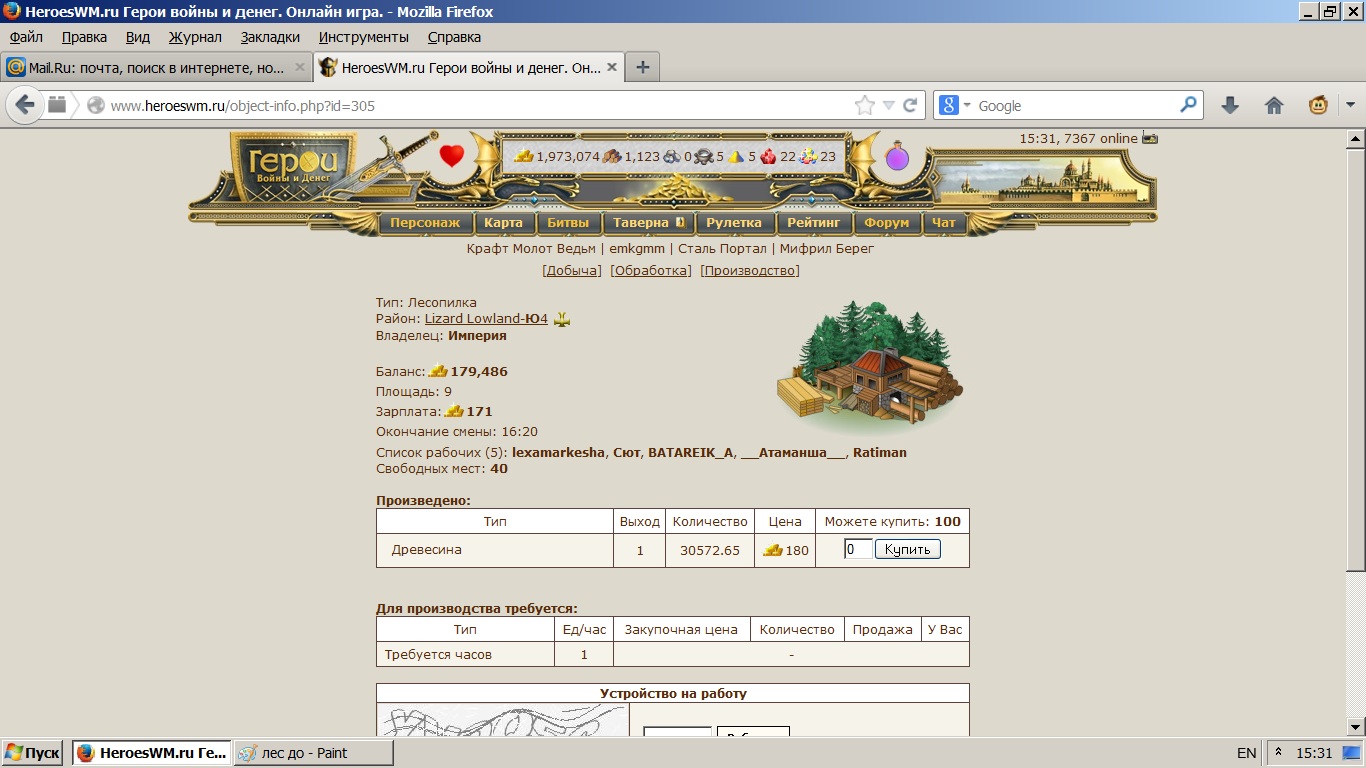The height and width of the screenshot is (768, 1366).
Task: Follow the Добыча link
Action: click(572, 271)
